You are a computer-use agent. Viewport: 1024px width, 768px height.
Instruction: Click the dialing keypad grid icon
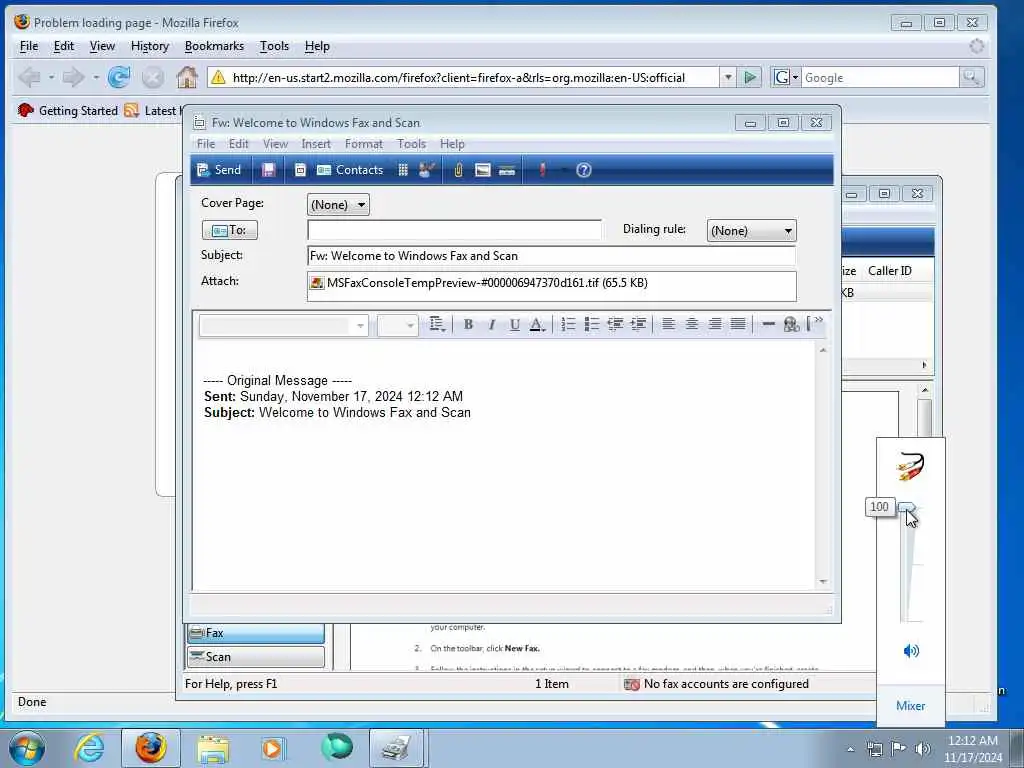(x=403, y=170)
